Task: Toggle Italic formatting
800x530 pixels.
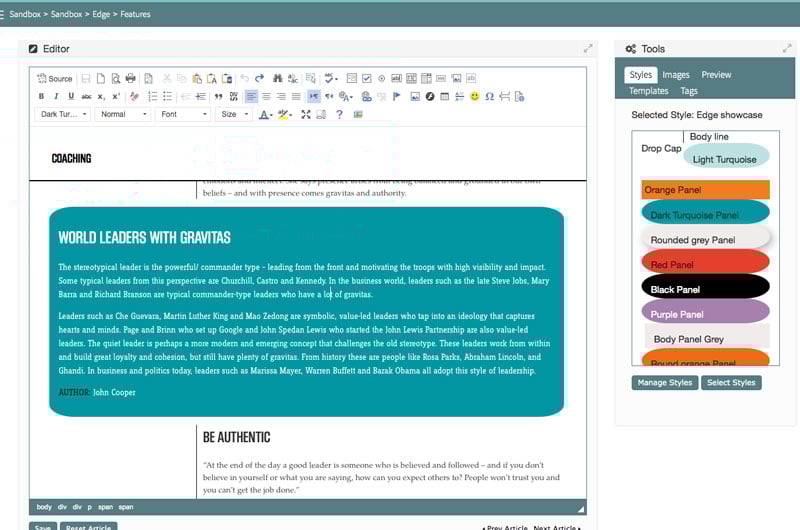Action: [56, 96]
